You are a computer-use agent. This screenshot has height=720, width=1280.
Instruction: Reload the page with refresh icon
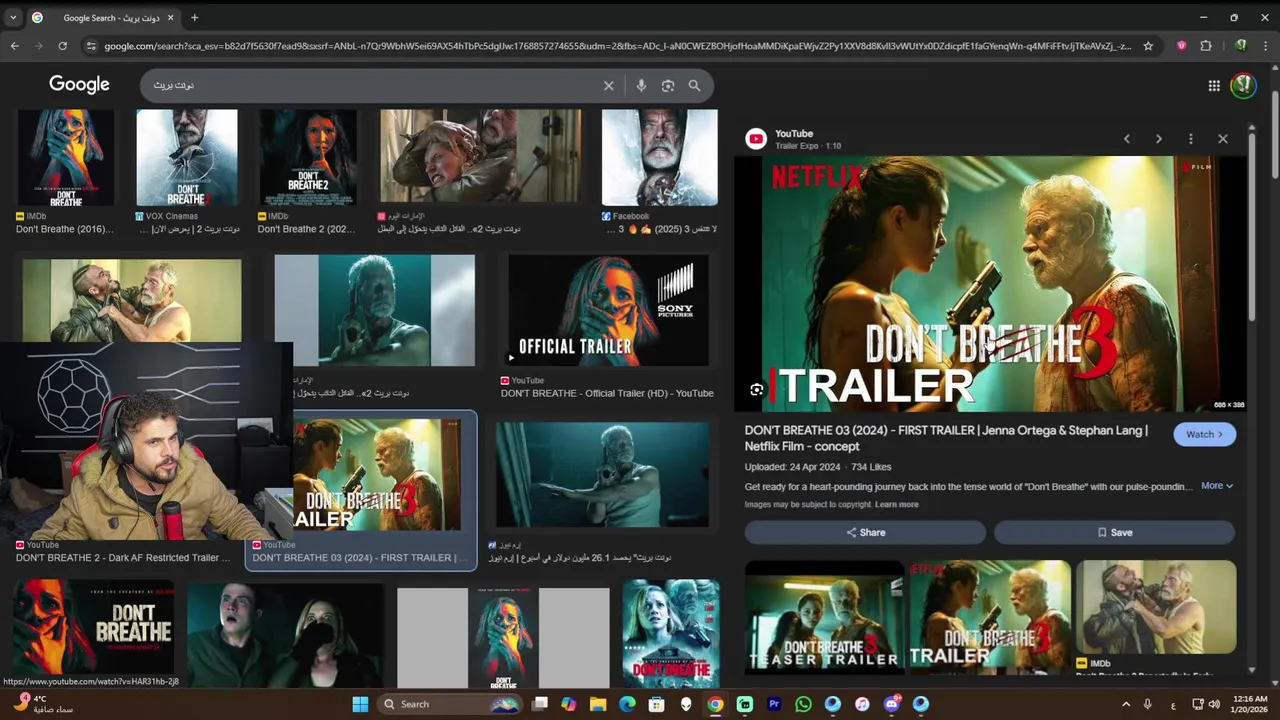click(62, 46)
